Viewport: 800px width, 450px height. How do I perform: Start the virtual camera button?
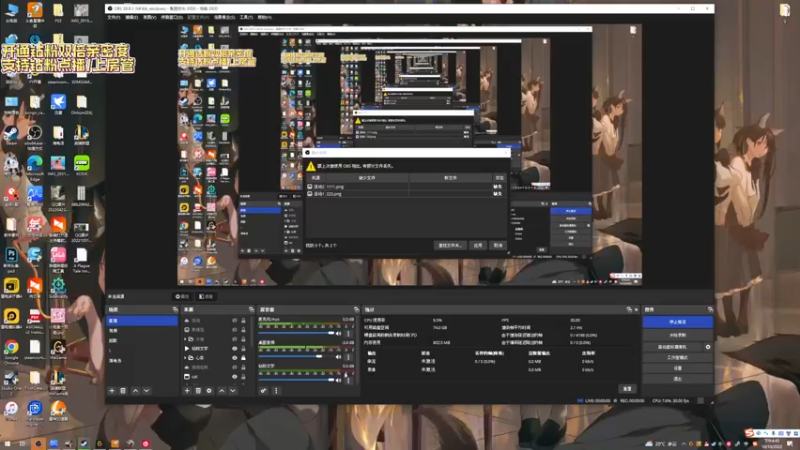point(672,347)
